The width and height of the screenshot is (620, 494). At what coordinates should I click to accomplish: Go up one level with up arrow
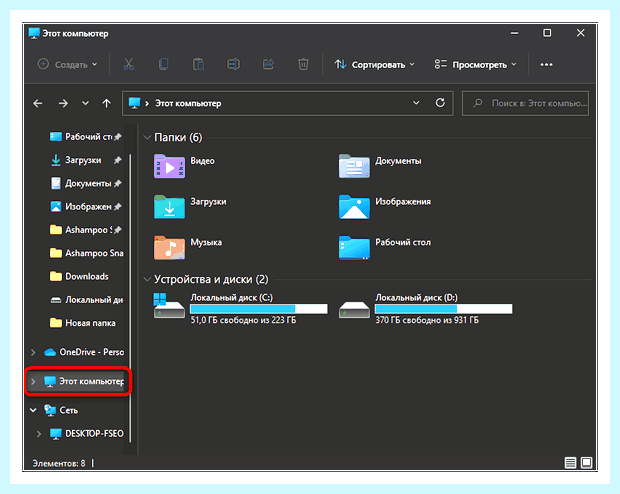tap(106, 104)
